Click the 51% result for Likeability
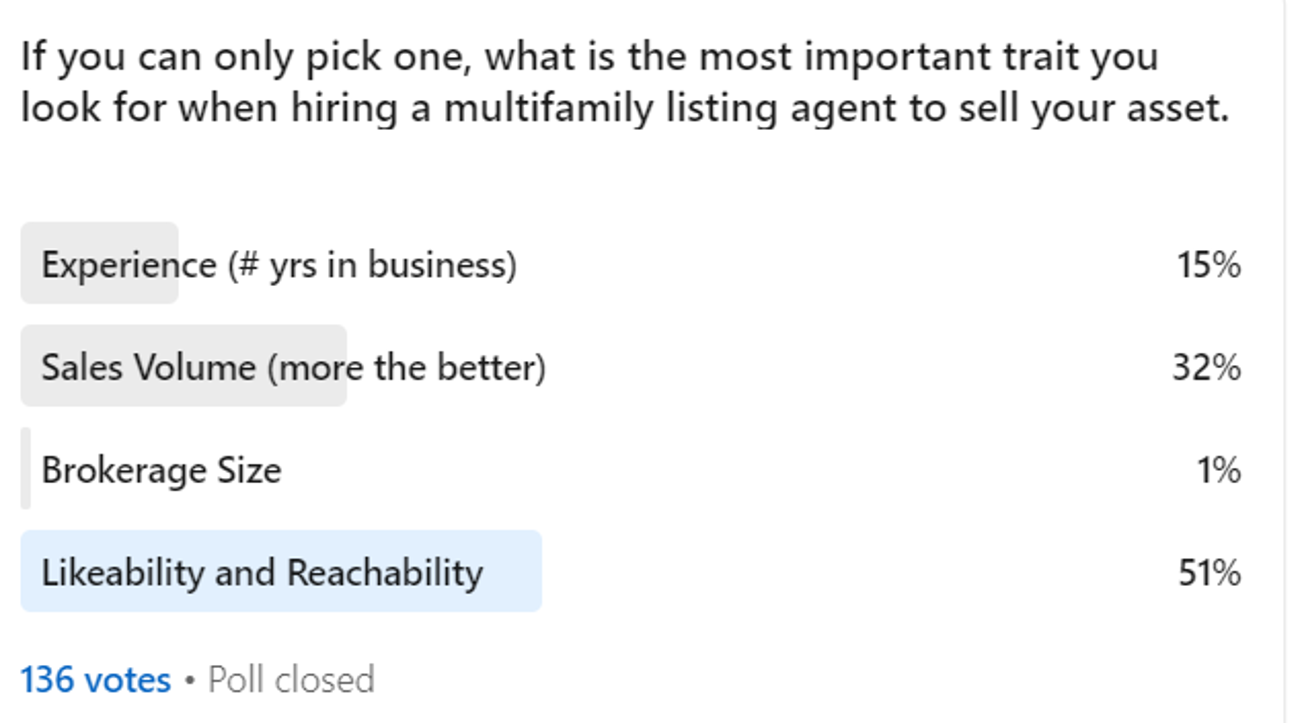Image resolution: width=1302 pixels, height=723 pixels. (x=1208, y=573)
